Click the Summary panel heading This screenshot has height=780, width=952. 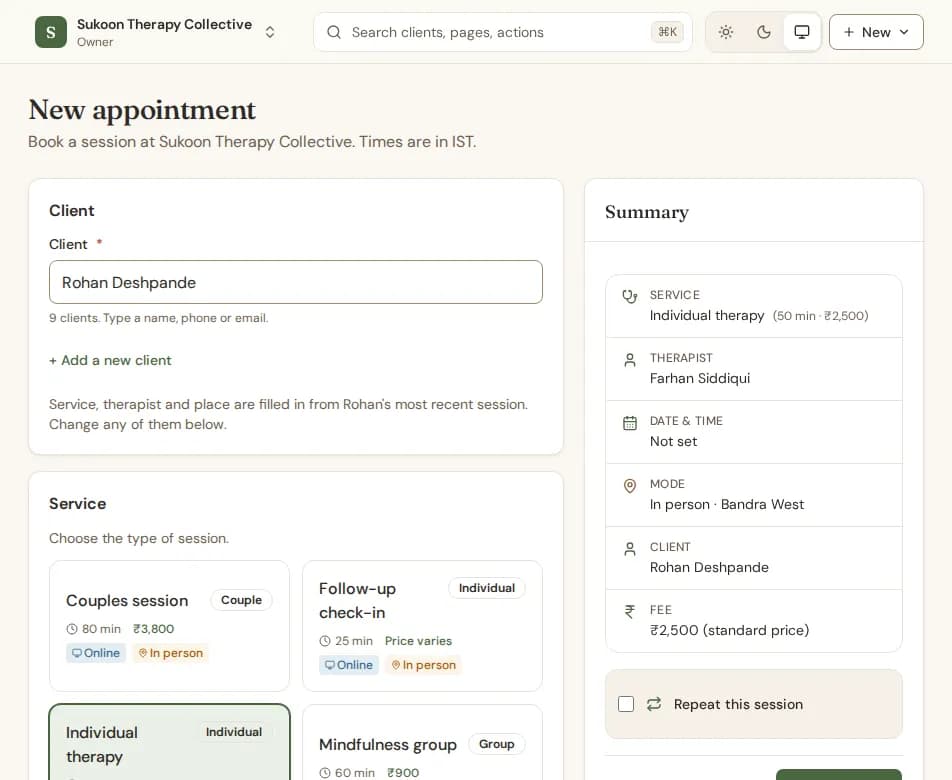click(647, 212)
